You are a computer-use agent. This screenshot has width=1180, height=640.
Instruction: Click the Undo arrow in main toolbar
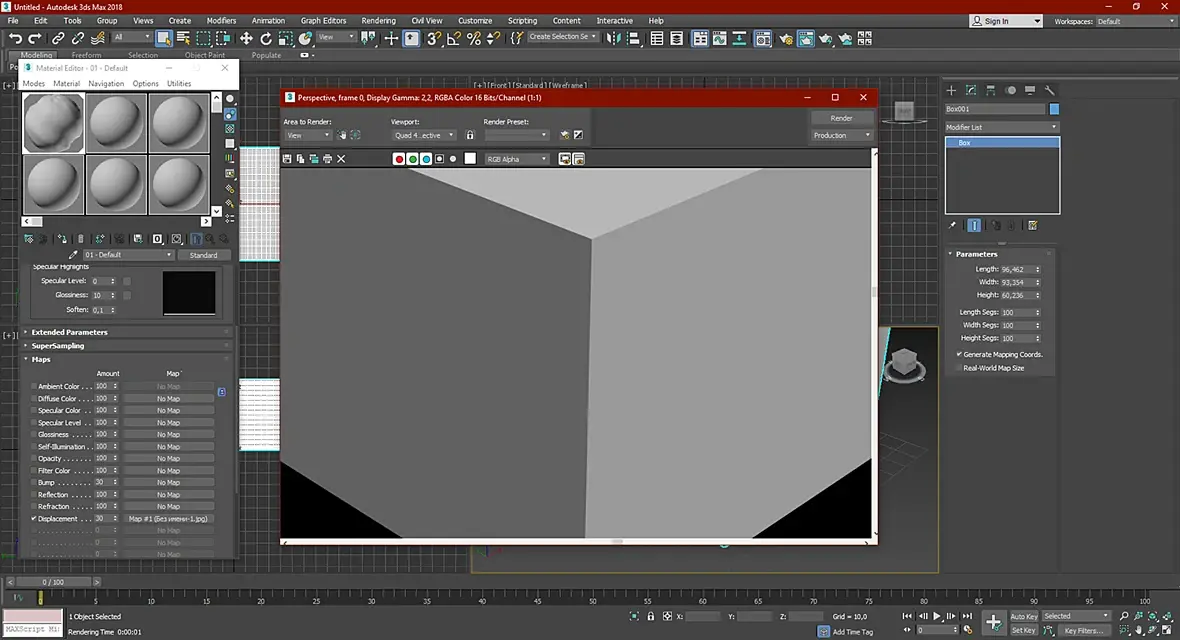[x=15, y=38]
